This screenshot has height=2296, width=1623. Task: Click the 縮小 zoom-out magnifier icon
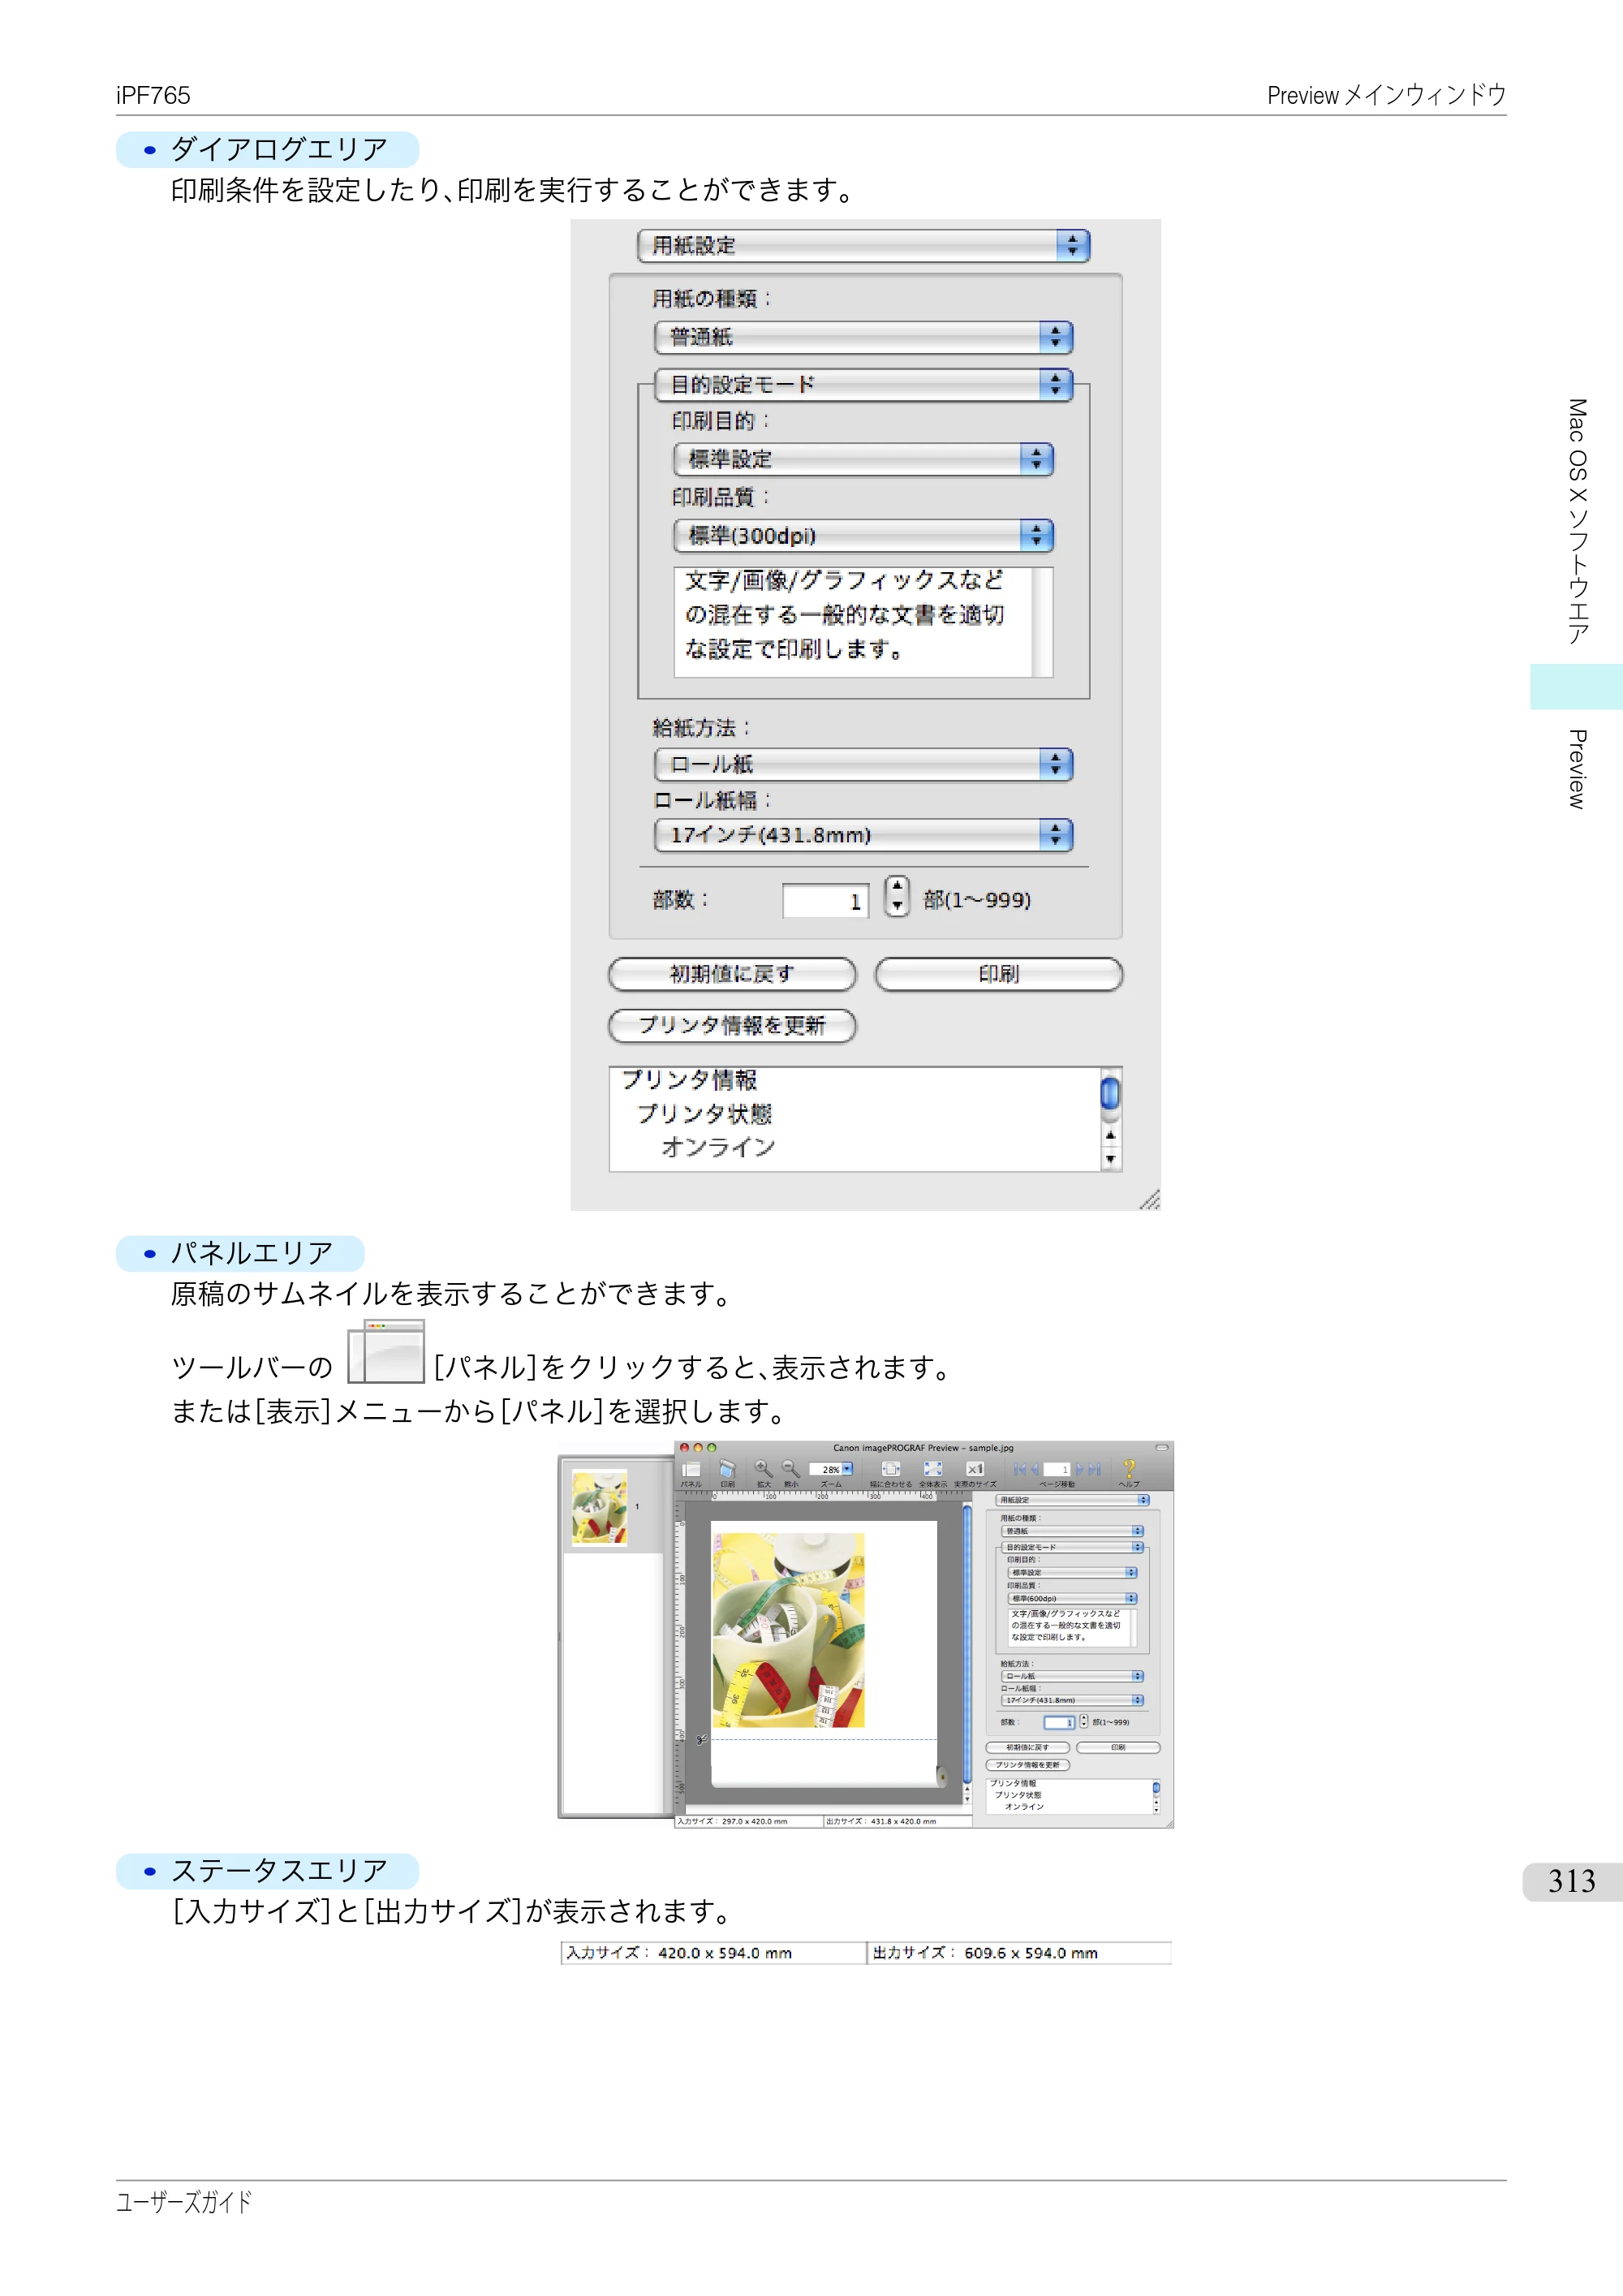pyautogui.click(x=791, y=1469)
